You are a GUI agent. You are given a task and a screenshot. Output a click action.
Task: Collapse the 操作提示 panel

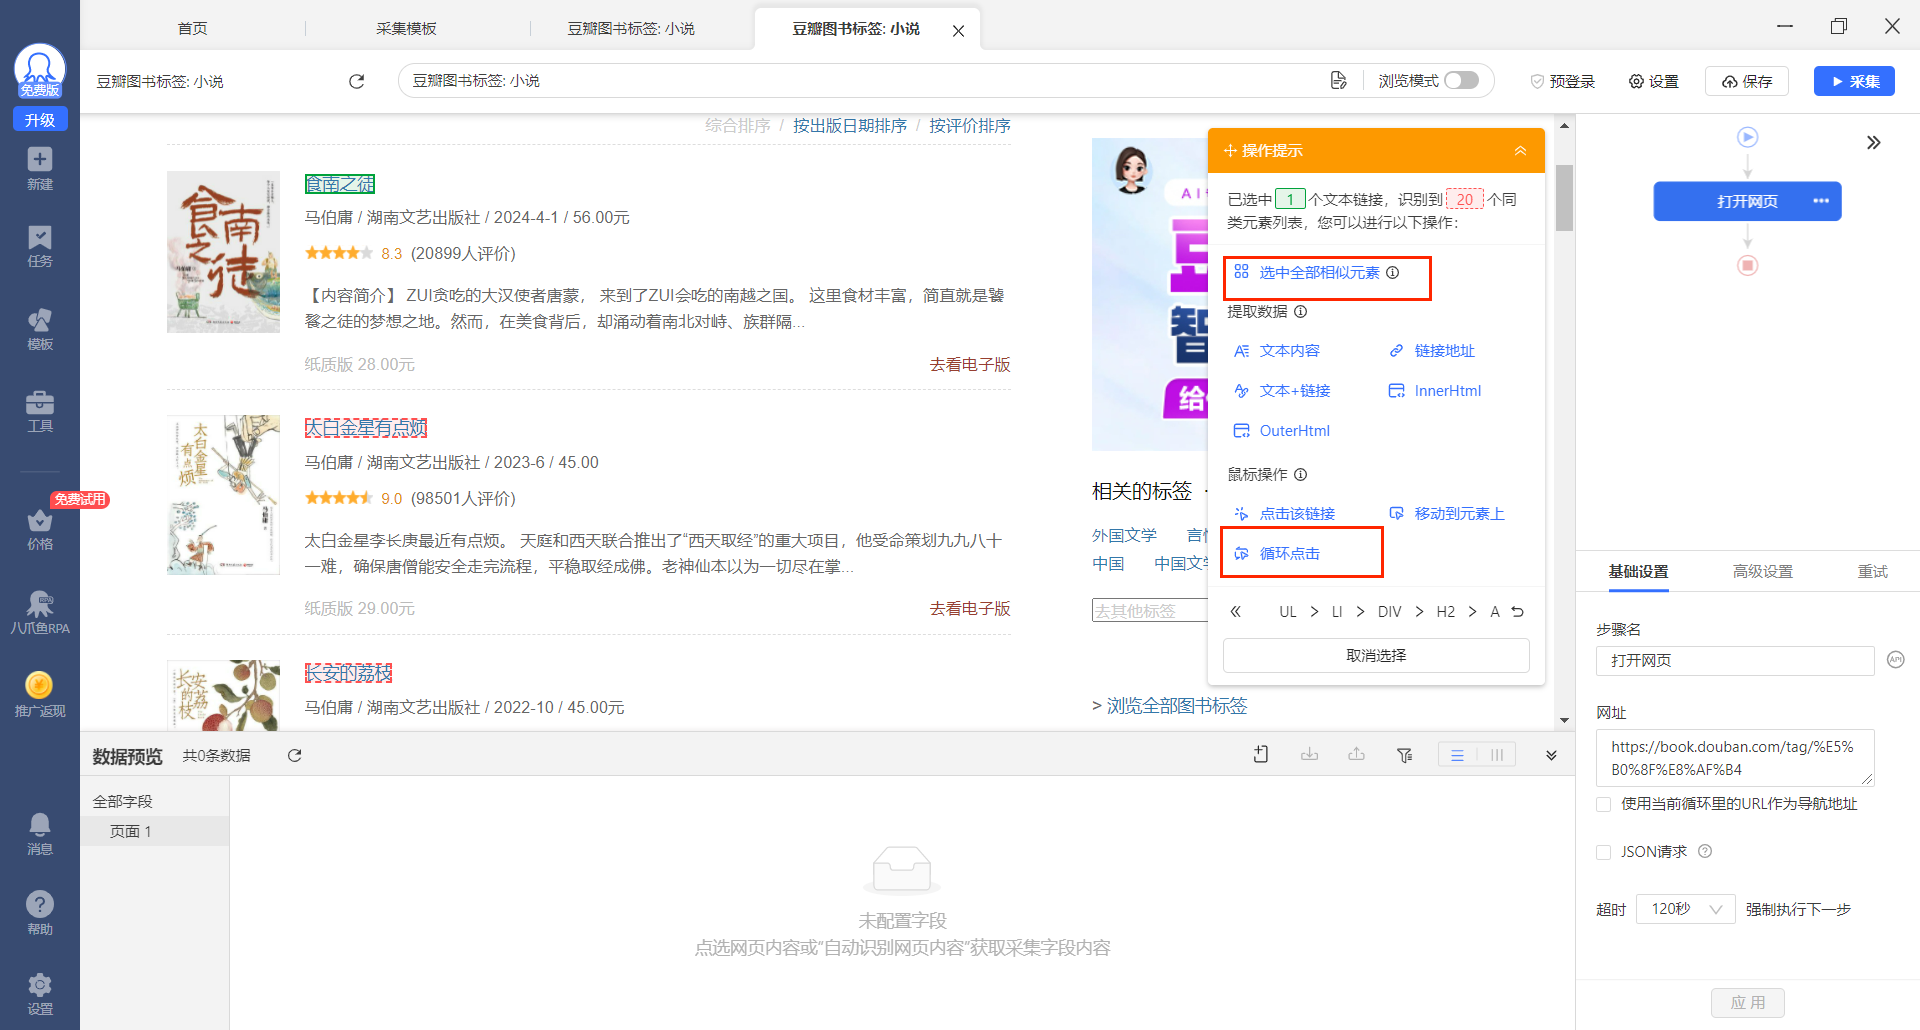pyautogui.click(x=1520, y=150)
